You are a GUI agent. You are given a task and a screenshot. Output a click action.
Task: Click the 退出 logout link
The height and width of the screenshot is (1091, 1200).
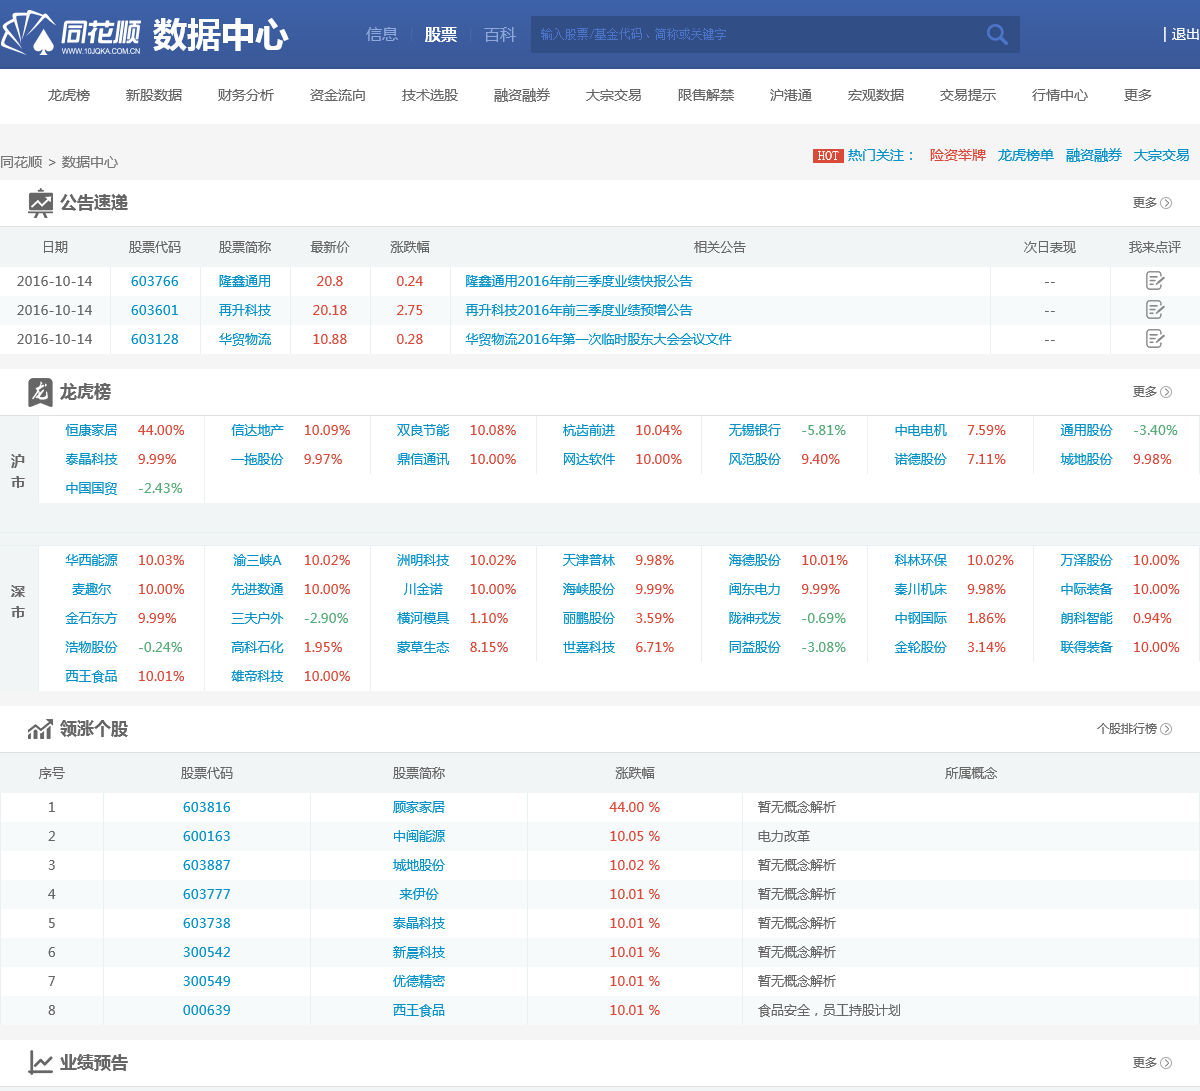coord(1185,35)
